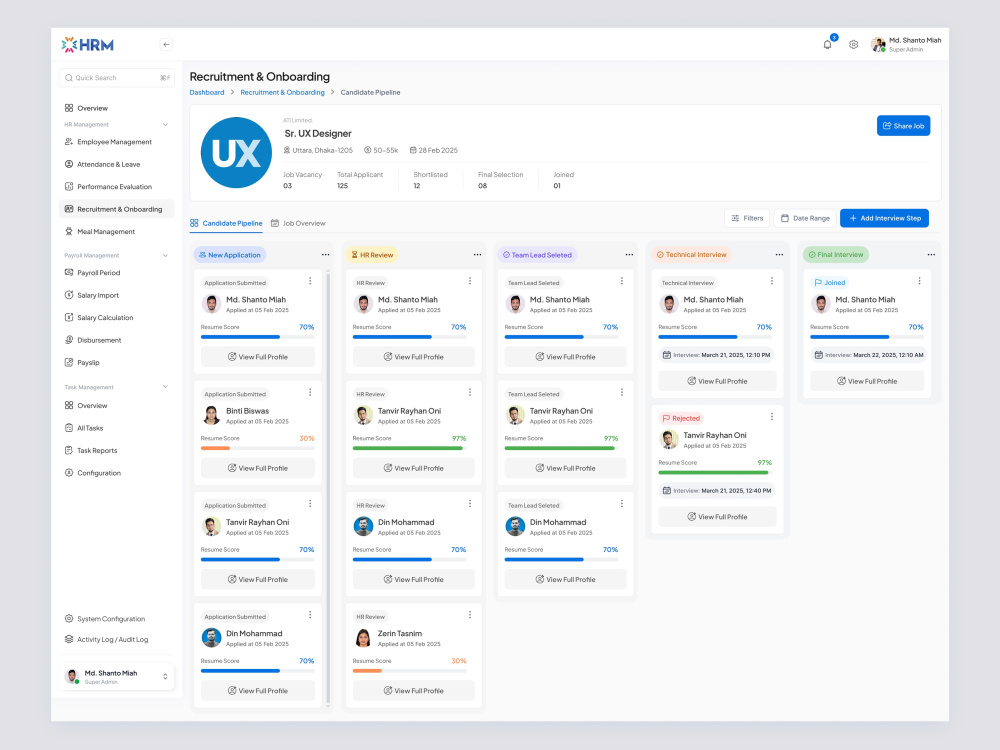Open kebab menu on Joined Md. Shanto Miah card
Screen dimensions: 1000x750
pyautogui.click(x=919, y=281)
